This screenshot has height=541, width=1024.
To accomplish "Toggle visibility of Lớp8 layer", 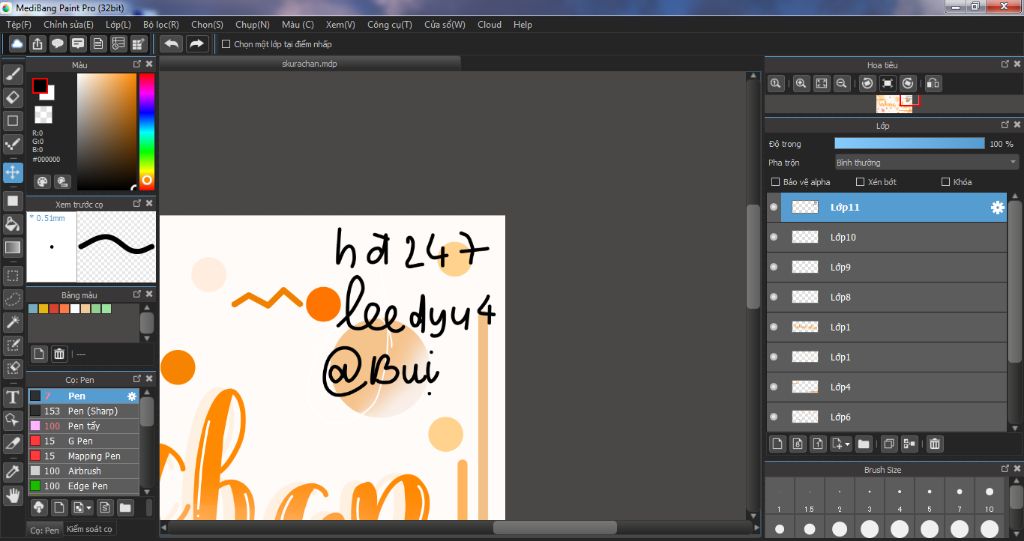I will coord(774,297).
